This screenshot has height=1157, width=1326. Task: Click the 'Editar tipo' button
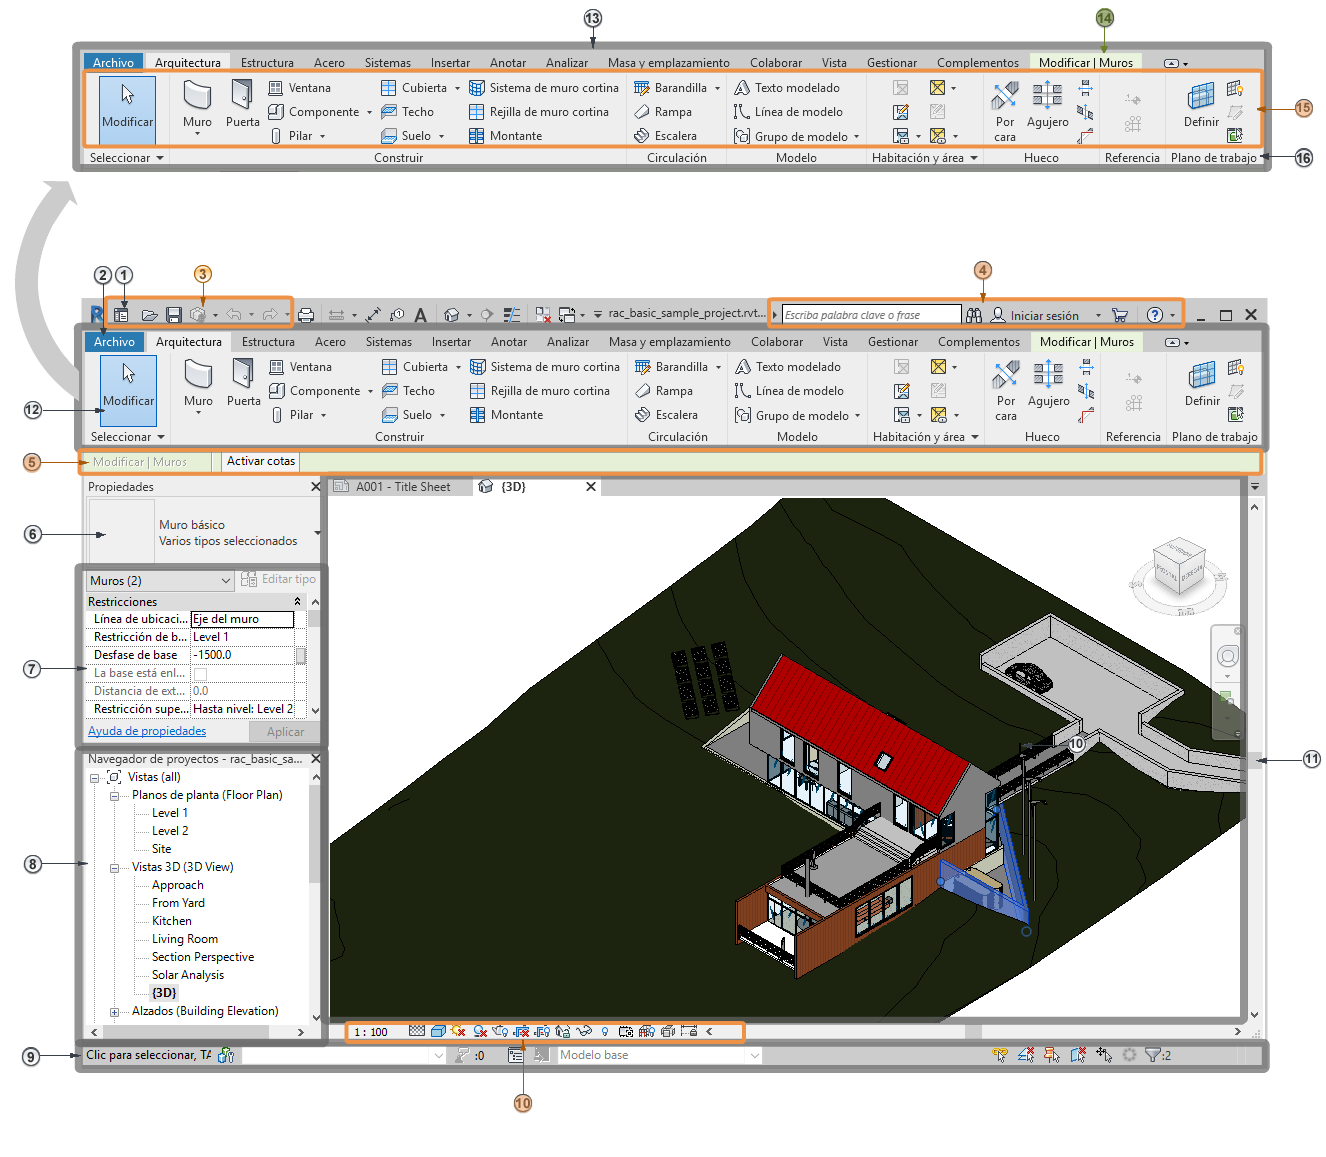click(278, 579)
